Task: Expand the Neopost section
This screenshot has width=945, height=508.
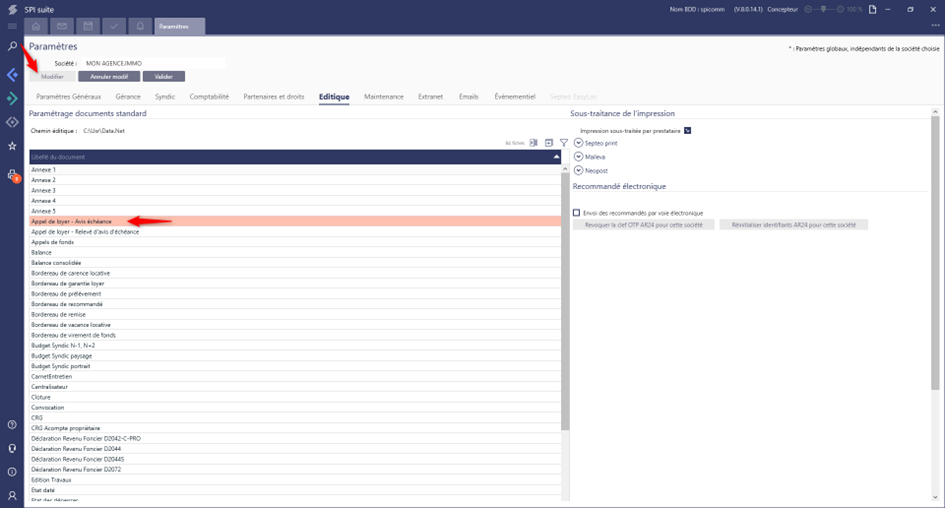Action: coord(578,170)
